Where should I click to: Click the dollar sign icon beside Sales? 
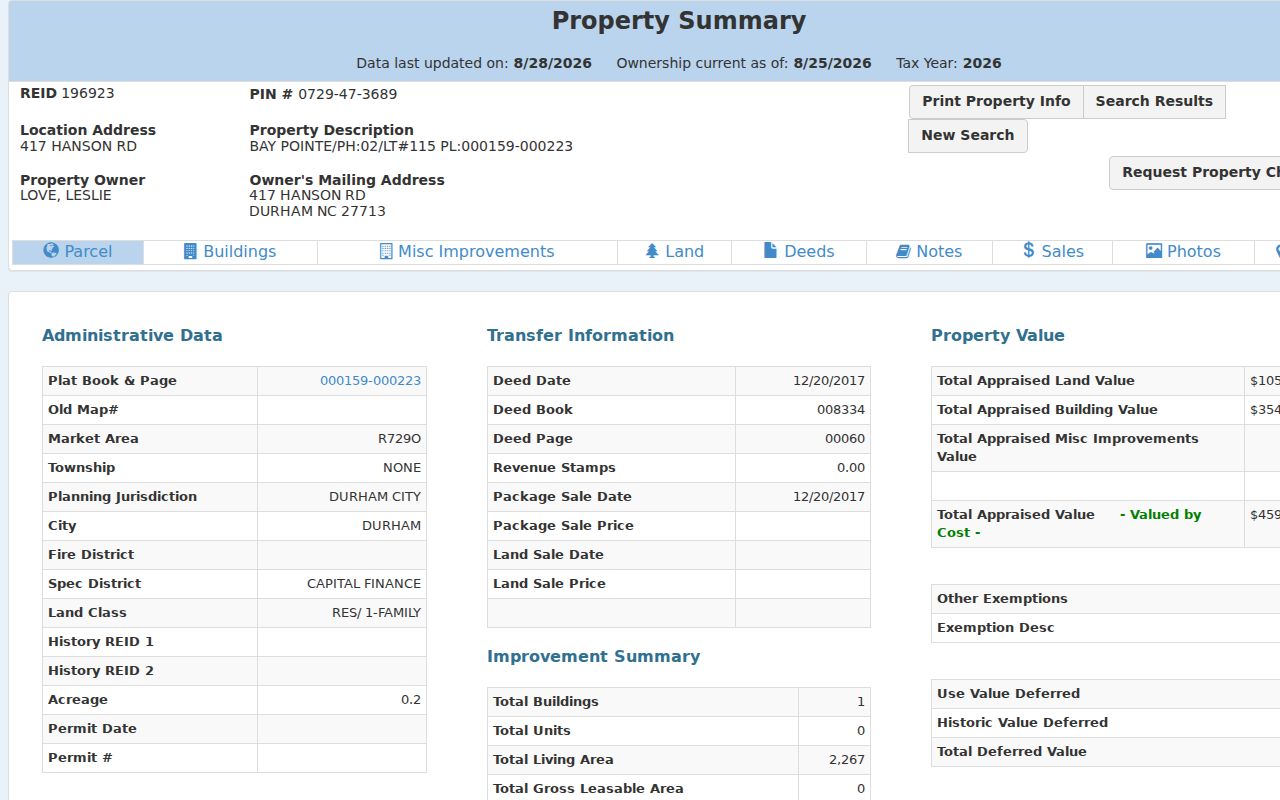click(x=1029, y=251)
